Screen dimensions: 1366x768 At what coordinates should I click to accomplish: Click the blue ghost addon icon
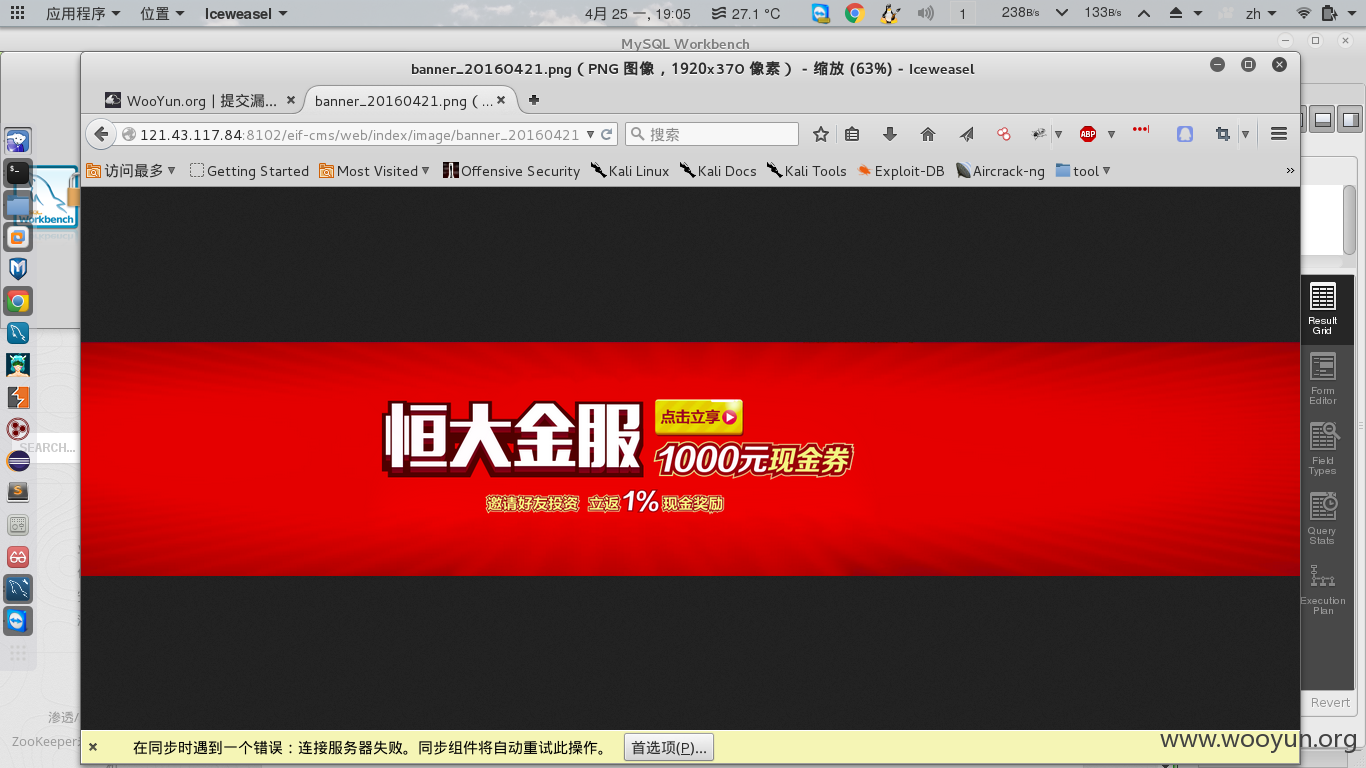[x=1185, y=134]
